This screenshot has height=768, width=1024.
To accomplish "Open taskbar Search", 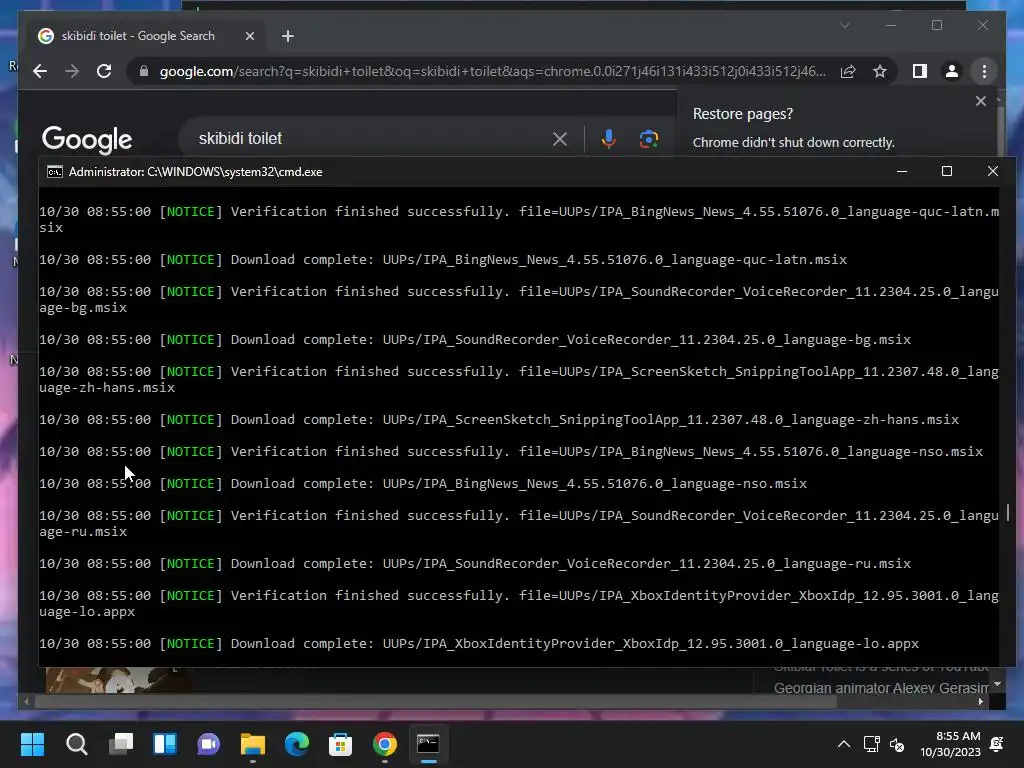I will (x=76, y=744).
